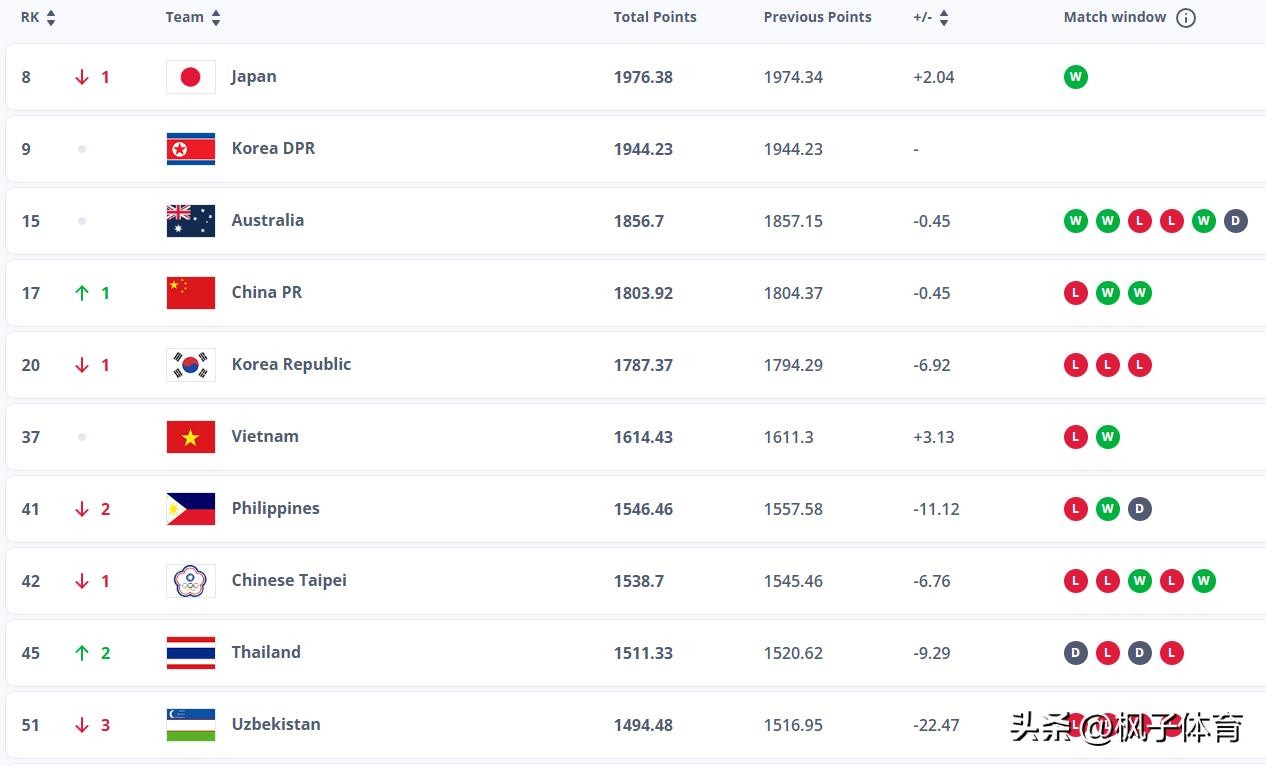Click the Total Points column header

pos(655,17)
